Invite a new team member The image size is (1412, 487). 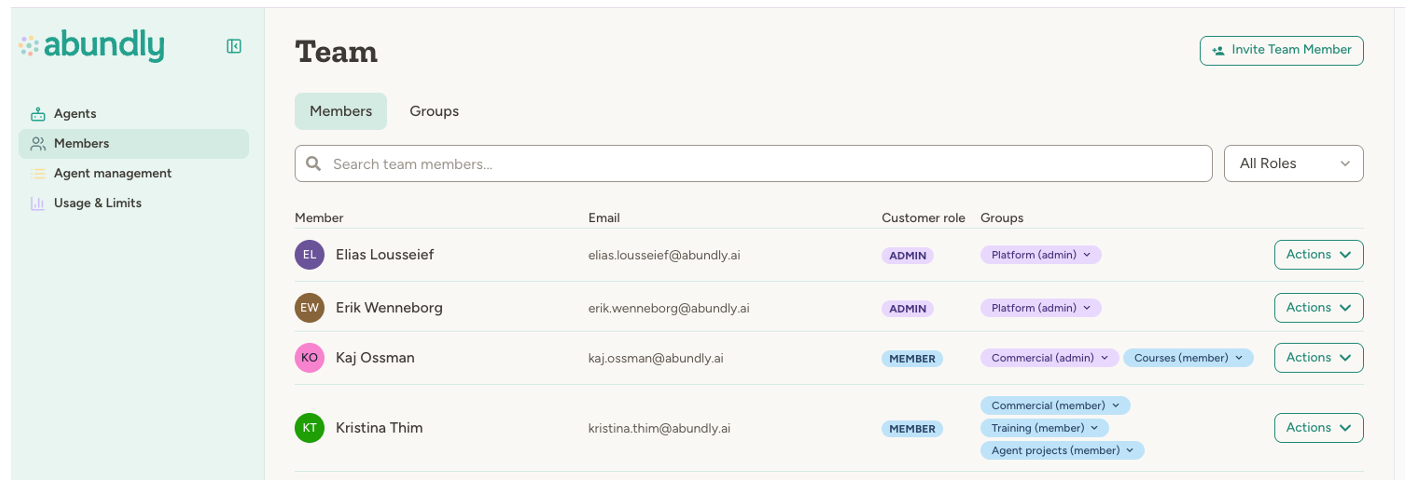tap(1282, 50)
